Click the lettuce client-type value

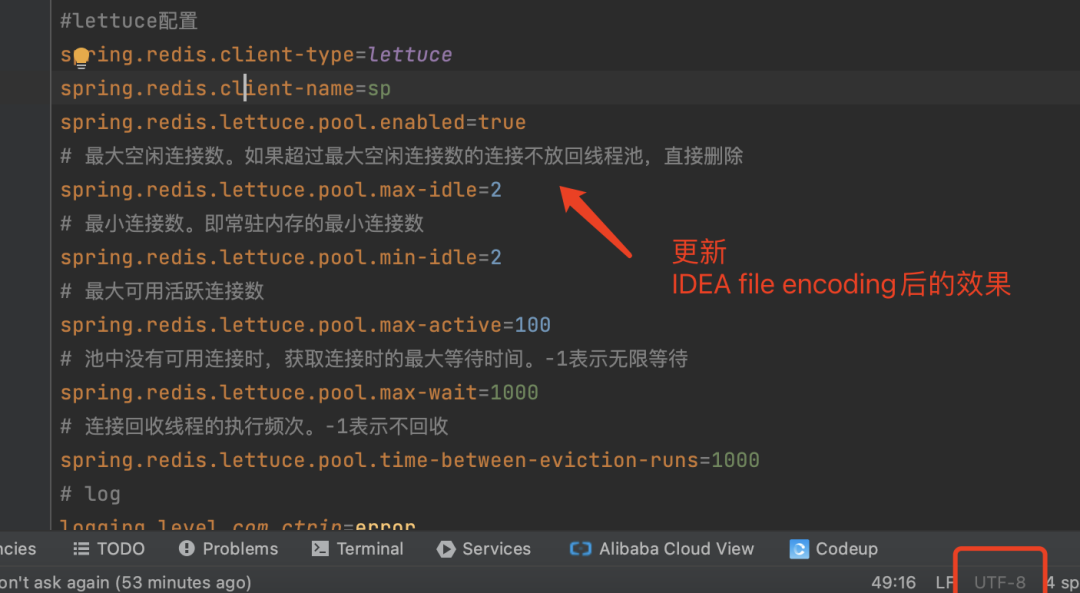pos(410,54)
